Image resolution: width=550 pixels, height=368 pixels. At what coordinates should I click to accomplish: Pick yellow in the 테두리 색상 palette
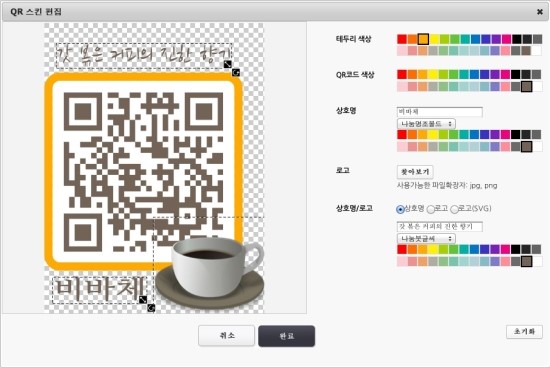pos(434,39)
